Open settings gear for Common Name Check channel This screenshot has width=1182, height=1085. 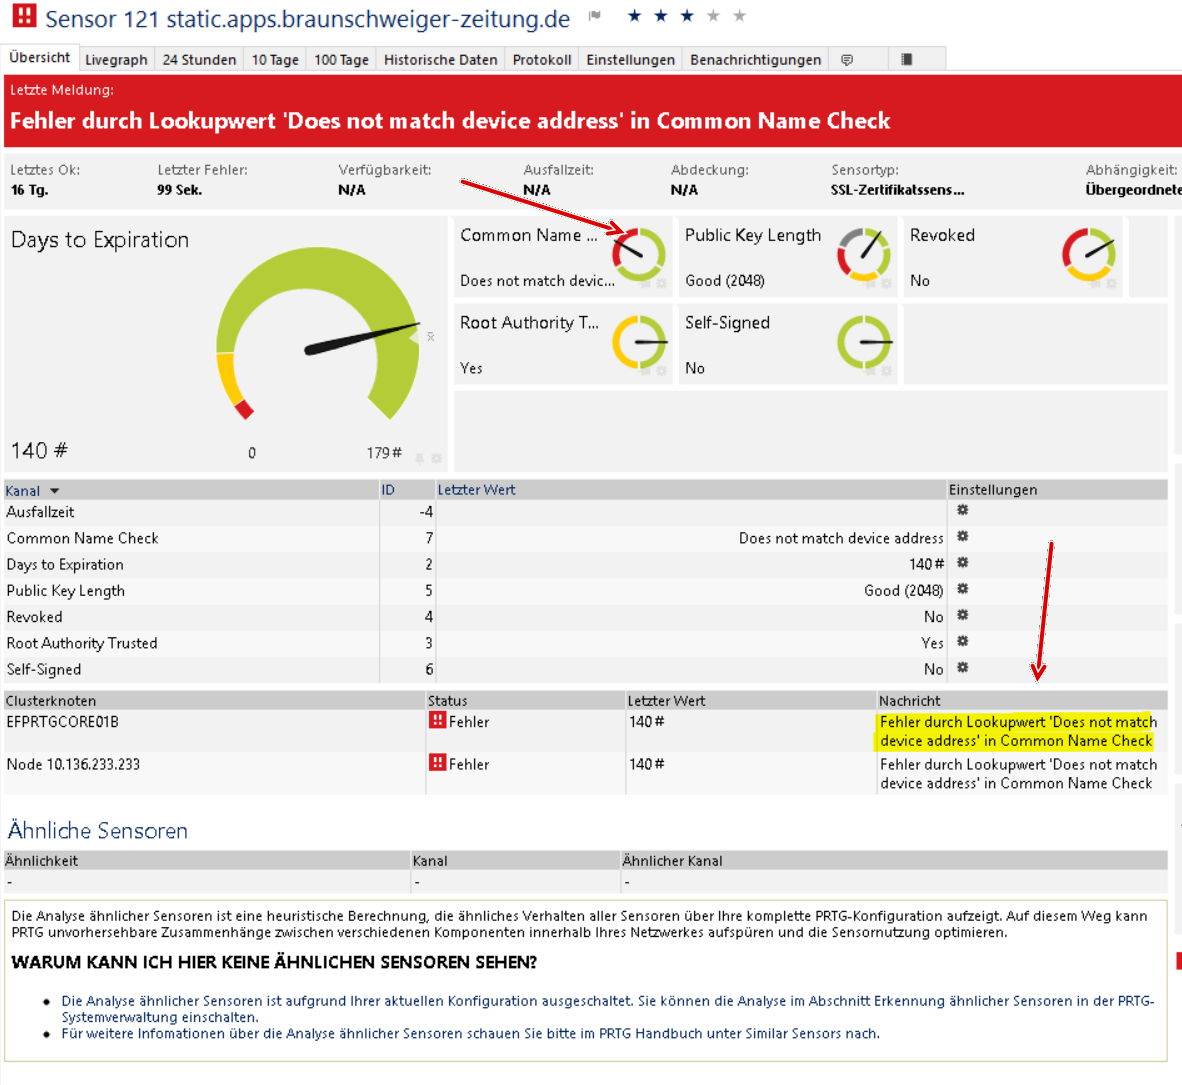pos(963,537)
